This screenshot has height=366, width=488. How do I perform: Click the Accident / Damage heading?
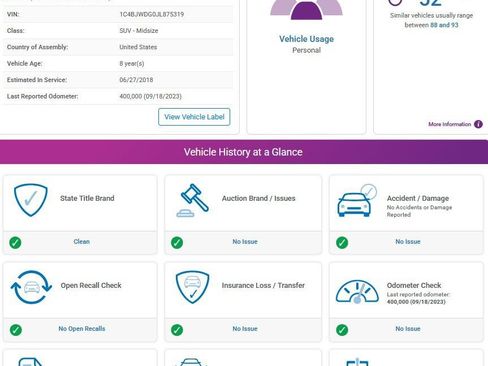tap(418, 198)
